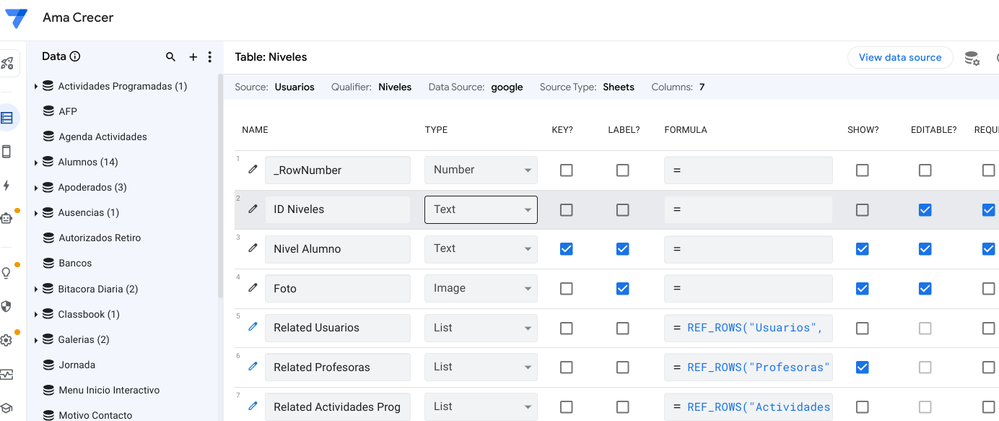The height and width of the screenshot is (421, 999).
Task: Edit Related Actividades Prog pencil icon
Action: coord(253,406)
